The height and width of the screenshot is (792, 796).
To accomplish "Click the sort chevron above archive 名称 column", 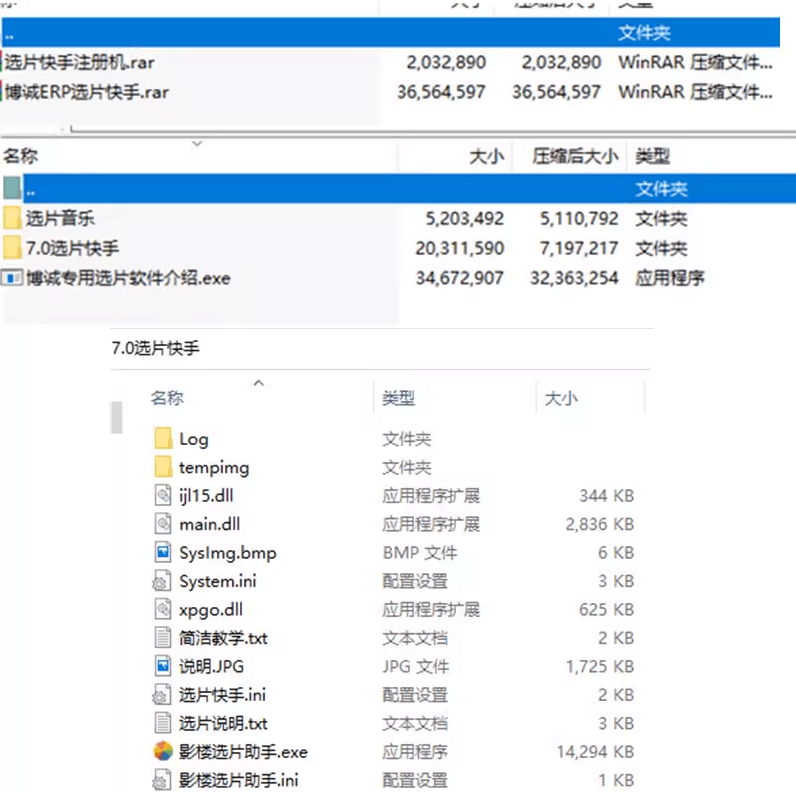I will click(x=197, y=144).
